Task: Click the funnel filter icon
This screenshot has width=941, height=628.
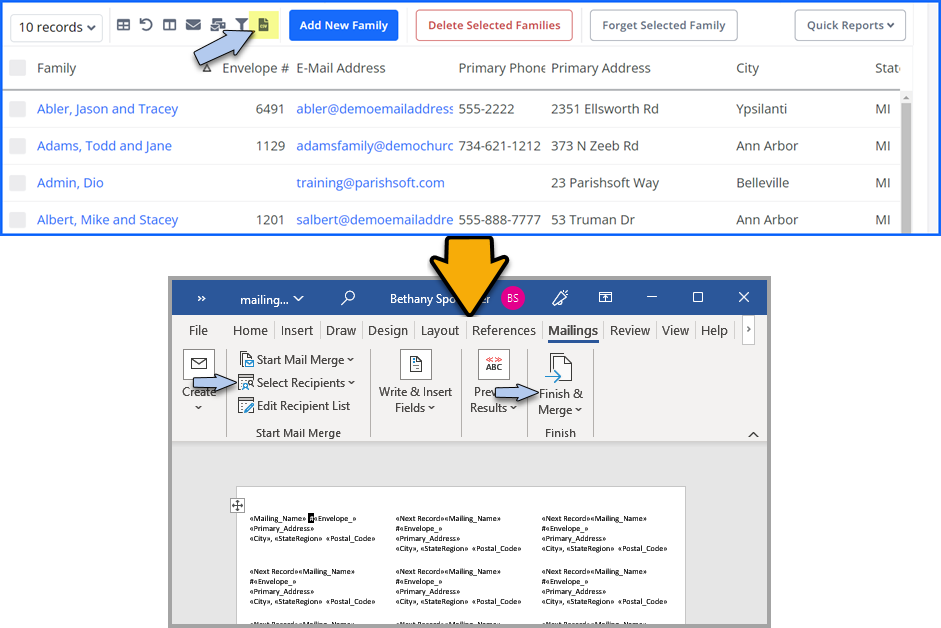Action: [x=241, y=25]
